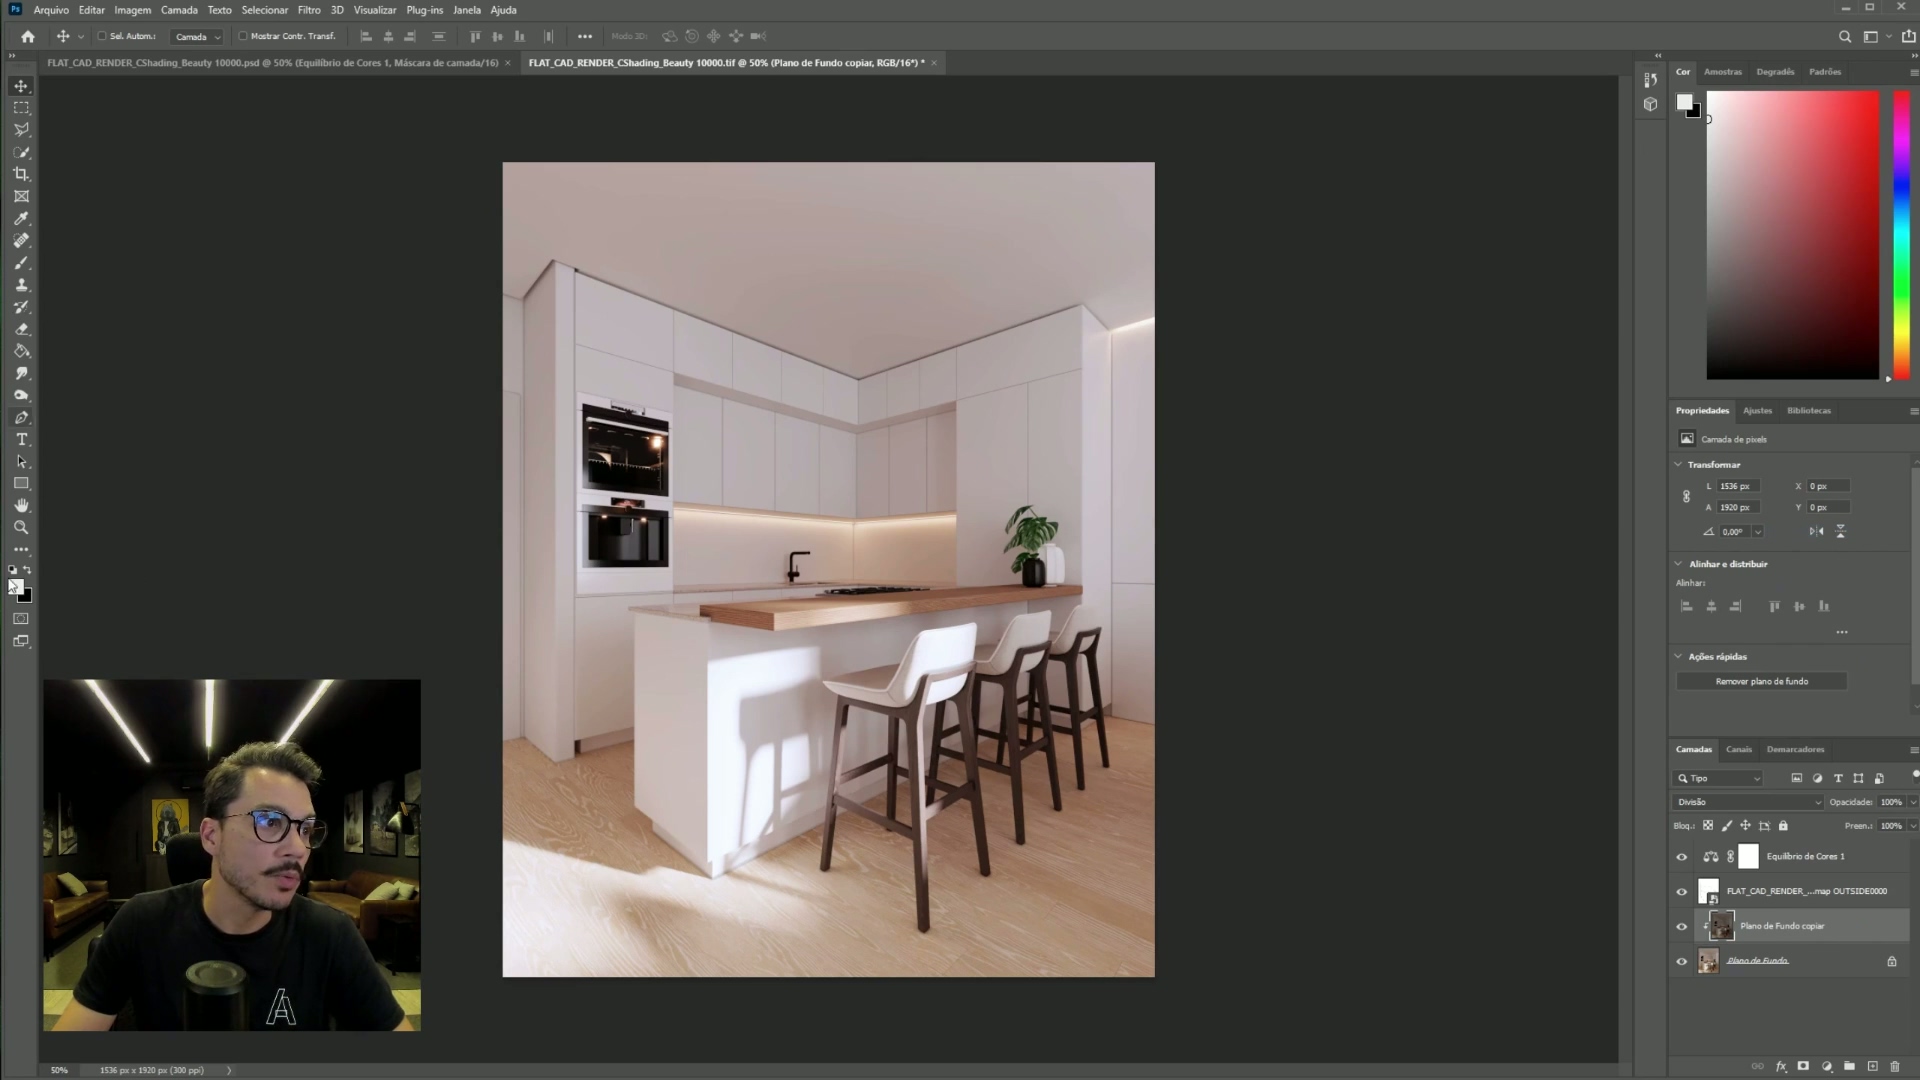
Task: Collapse the Transformar section
Action: point(1679,465)
